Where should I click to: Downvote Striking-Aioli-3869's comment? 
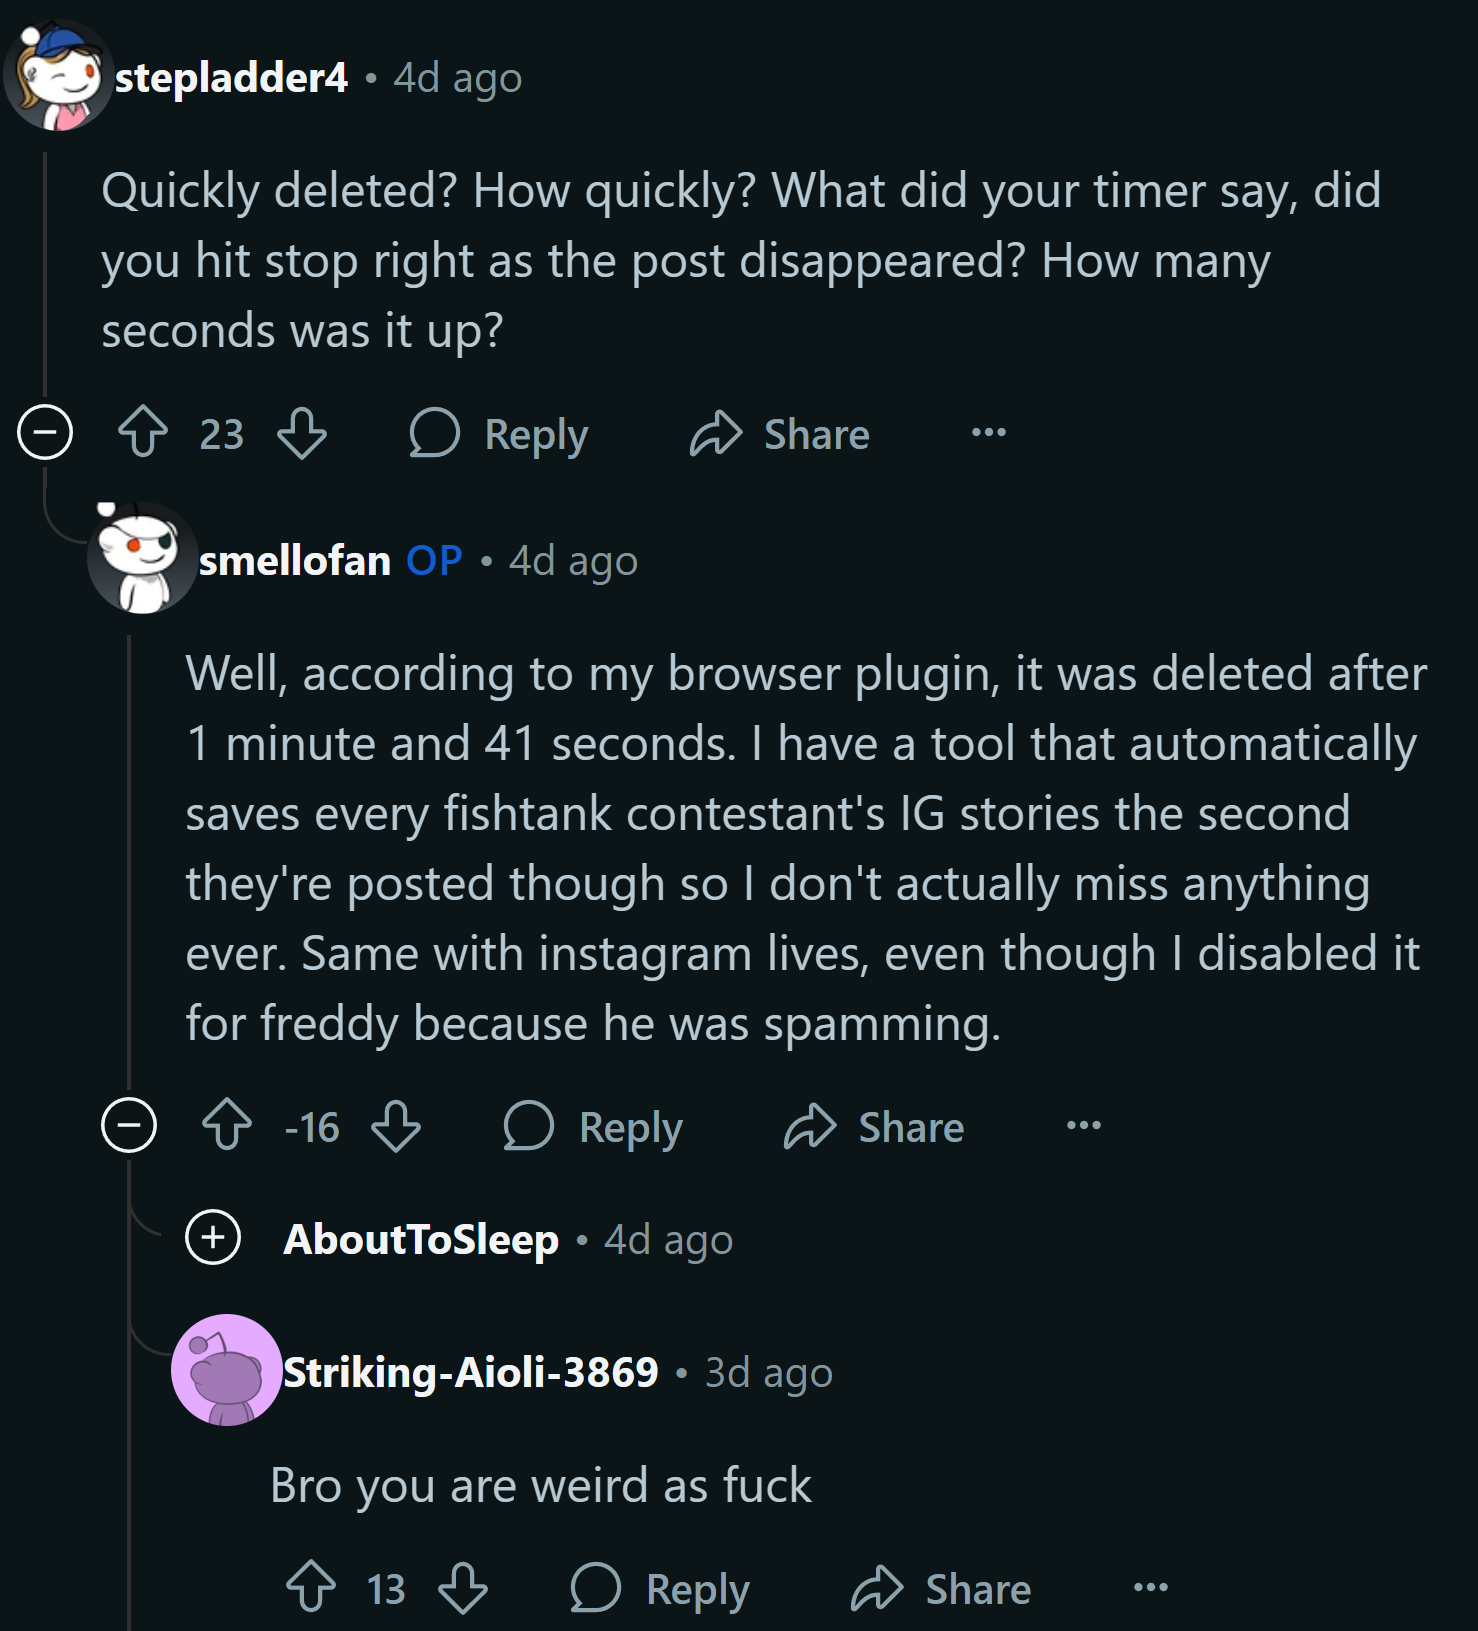(464, 1588)
